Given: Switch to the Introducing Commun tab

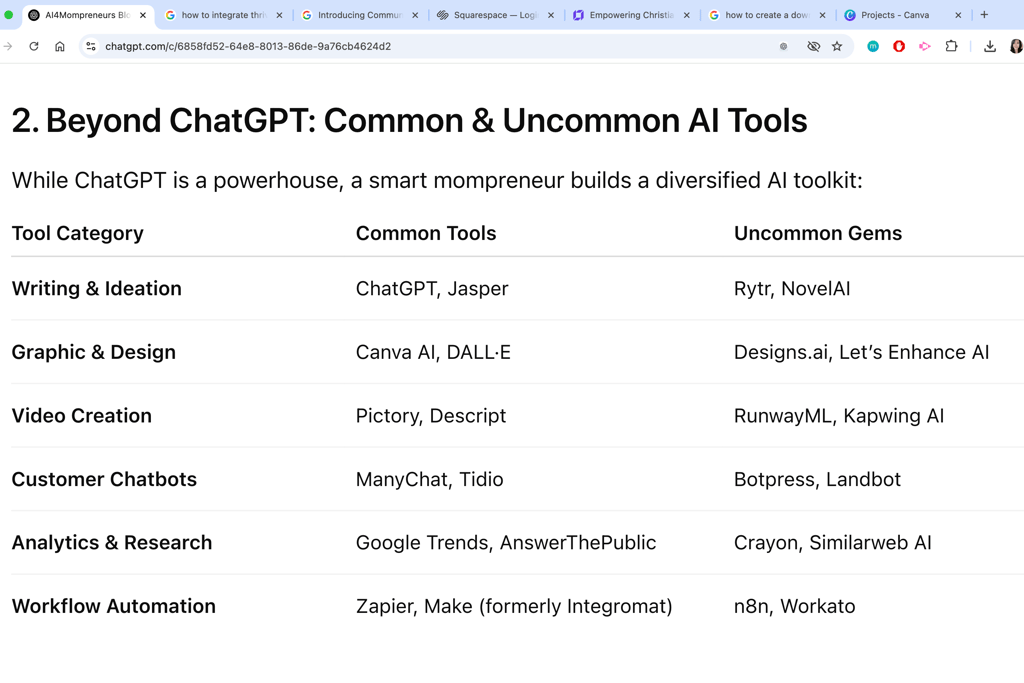Looking at the screenshot, I should pyautogui.click(x=360, y=15).
